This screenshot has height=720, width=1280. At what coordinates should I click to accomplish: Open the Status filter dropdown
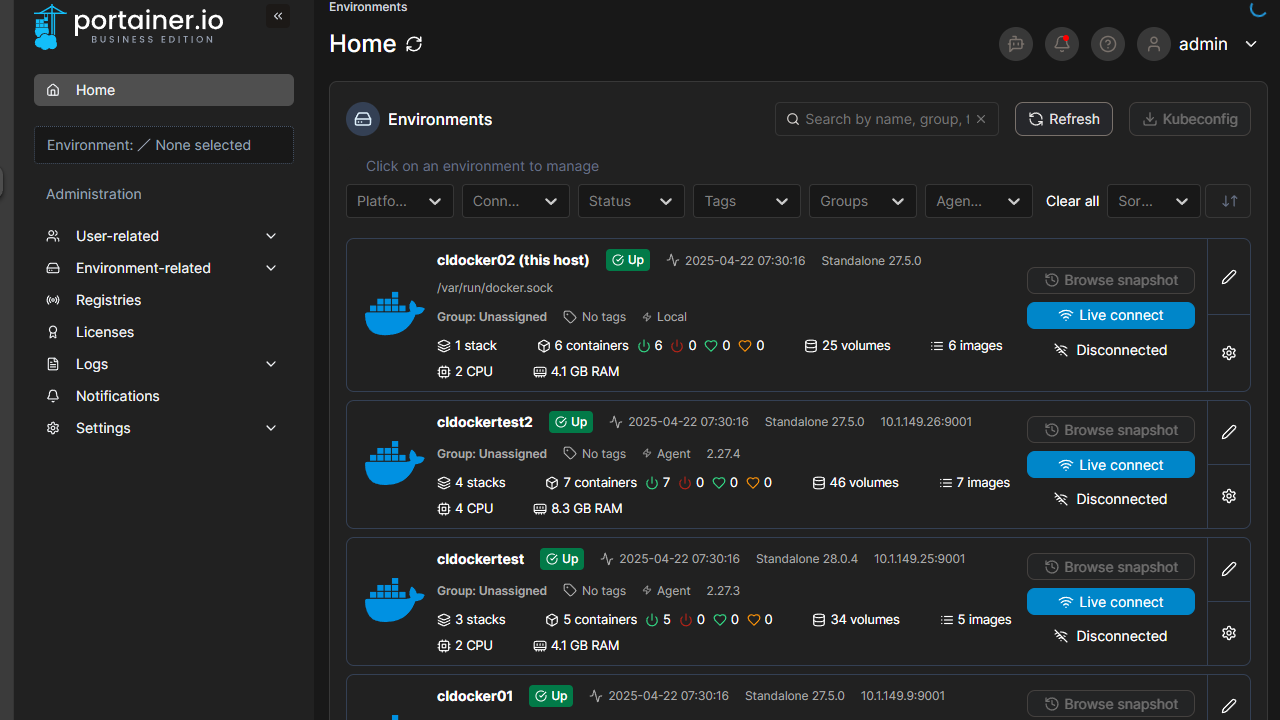pyautogui.click(x=631, y=201)
